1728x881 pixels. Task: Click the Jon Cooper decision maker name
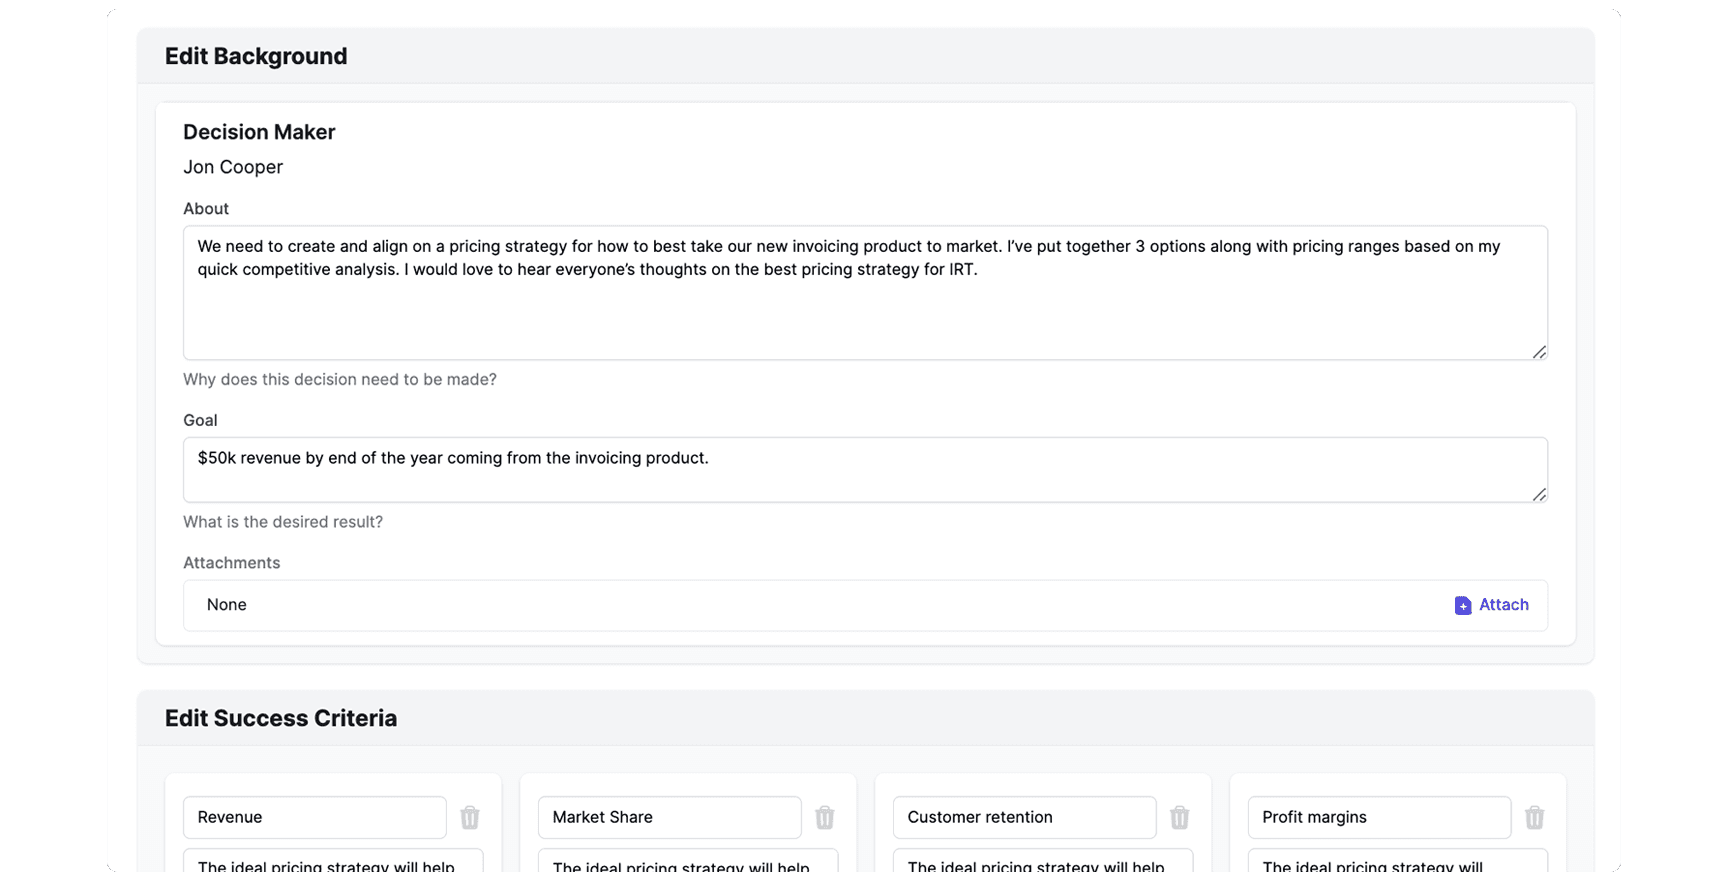[233, 167]
